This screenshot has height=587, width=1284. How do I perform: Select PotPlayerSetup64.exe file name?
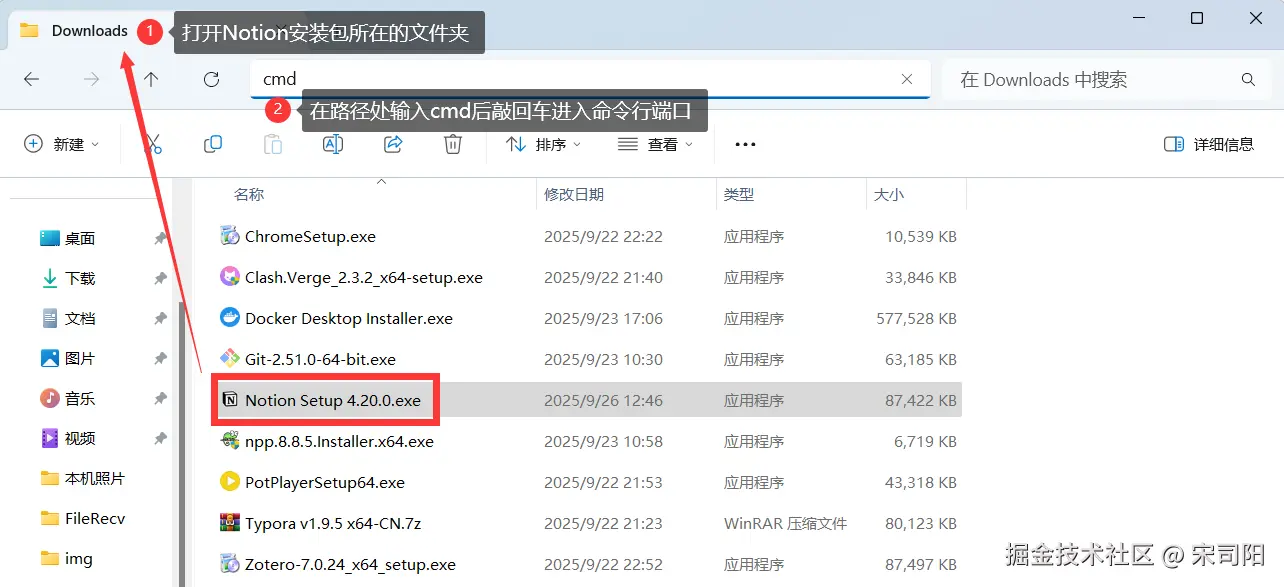[x=325, y=482]
